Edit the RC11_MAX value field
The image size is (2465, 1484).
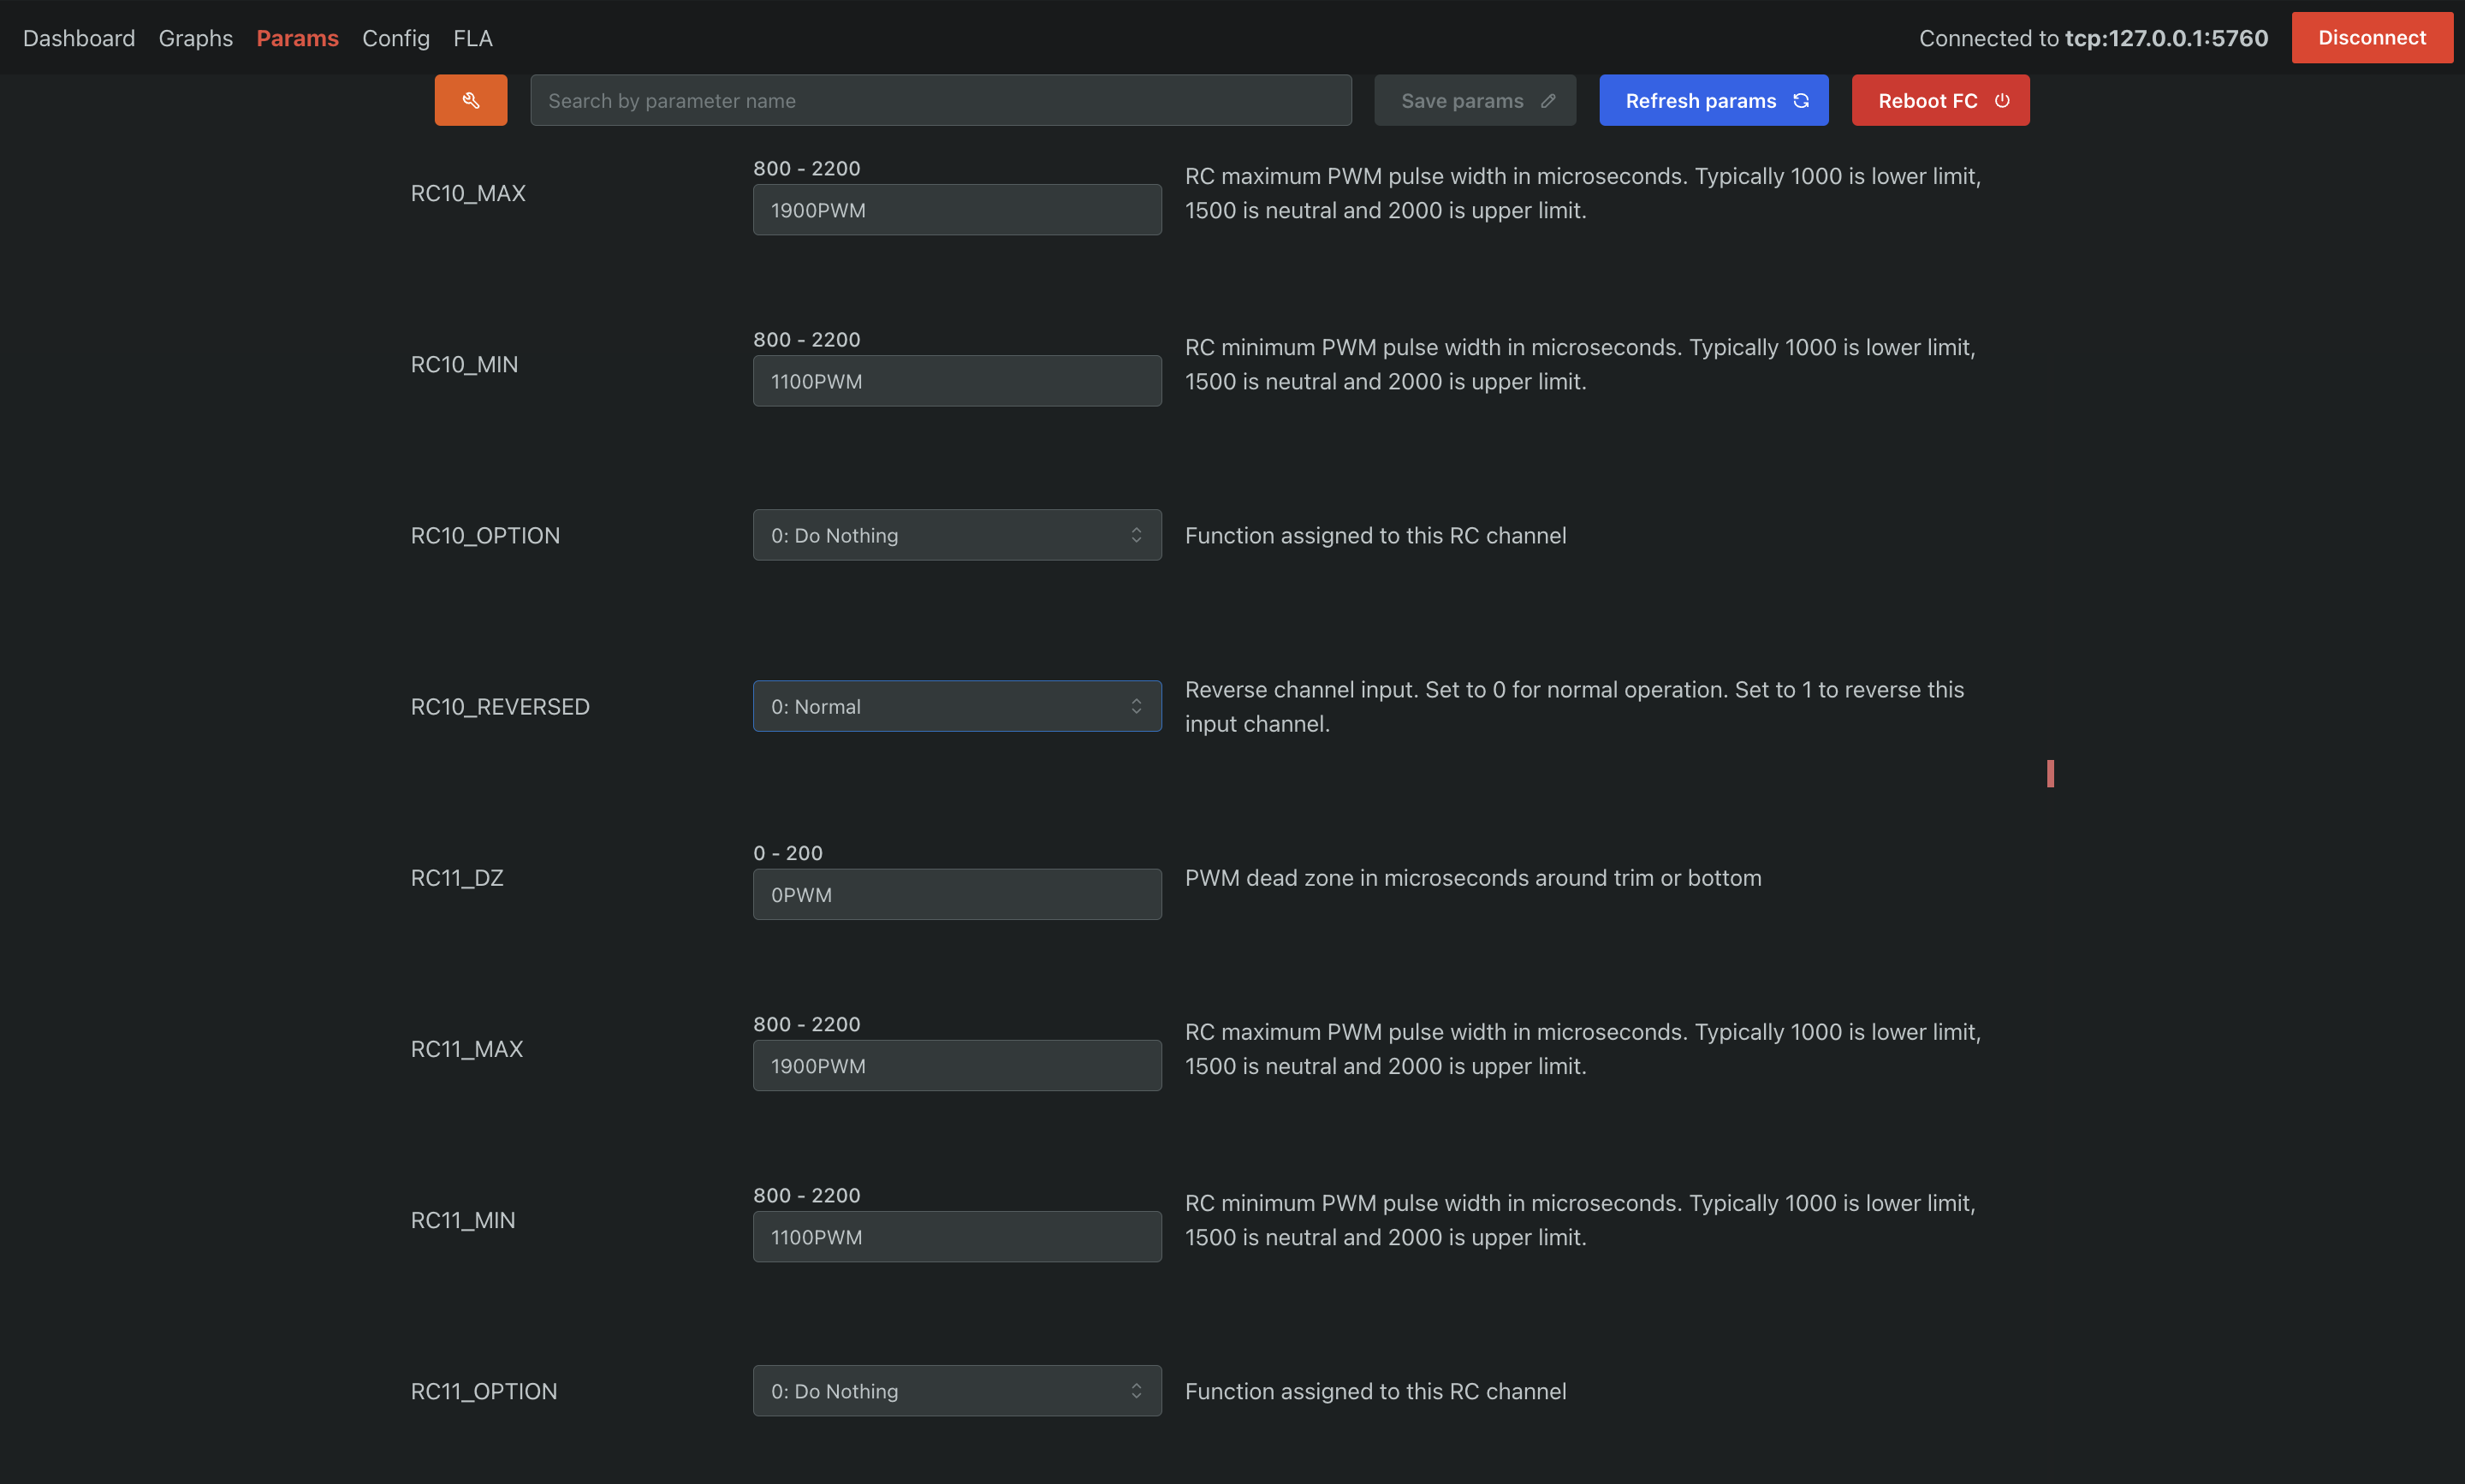click(957, 1066)
